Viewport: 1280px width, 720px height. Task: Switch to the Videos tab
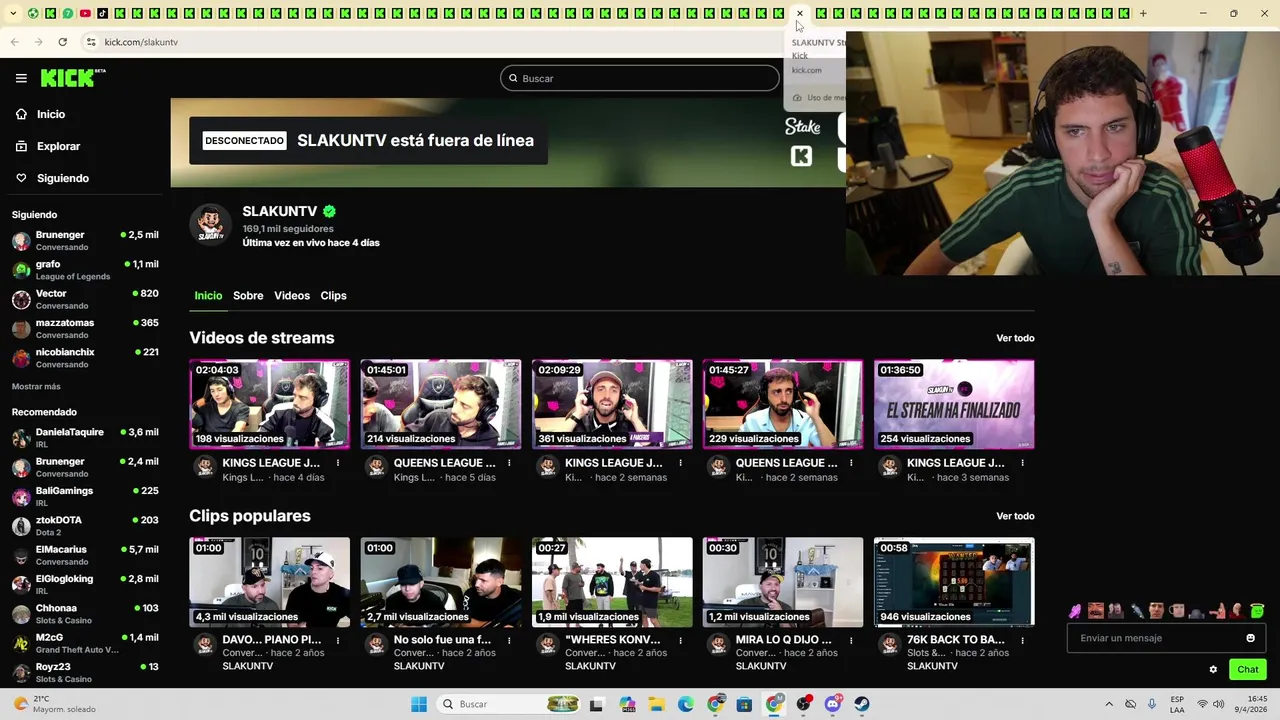click(292, 295)
